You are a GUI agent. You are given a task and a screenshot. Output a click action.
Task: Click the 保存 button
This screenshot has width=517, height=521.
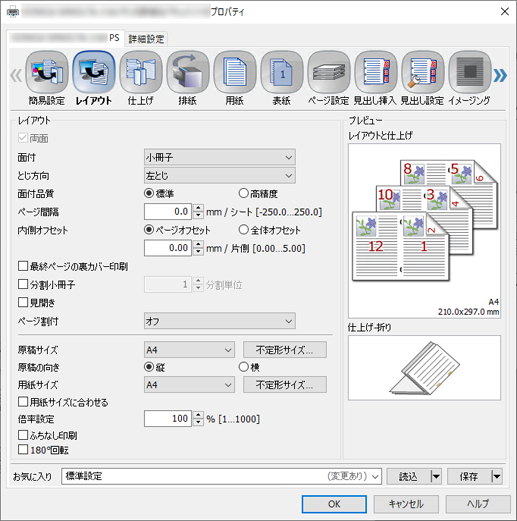tap(469, 476)
